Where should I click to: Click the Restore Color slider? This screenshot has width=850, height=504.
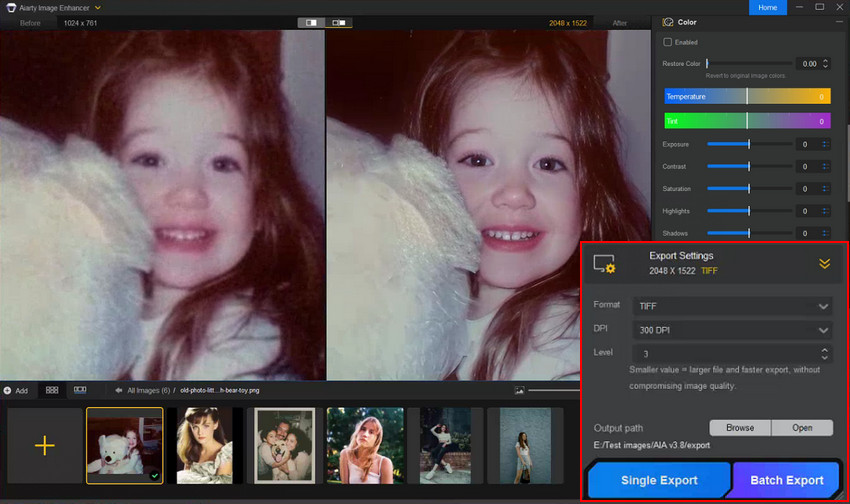[749, 63]
